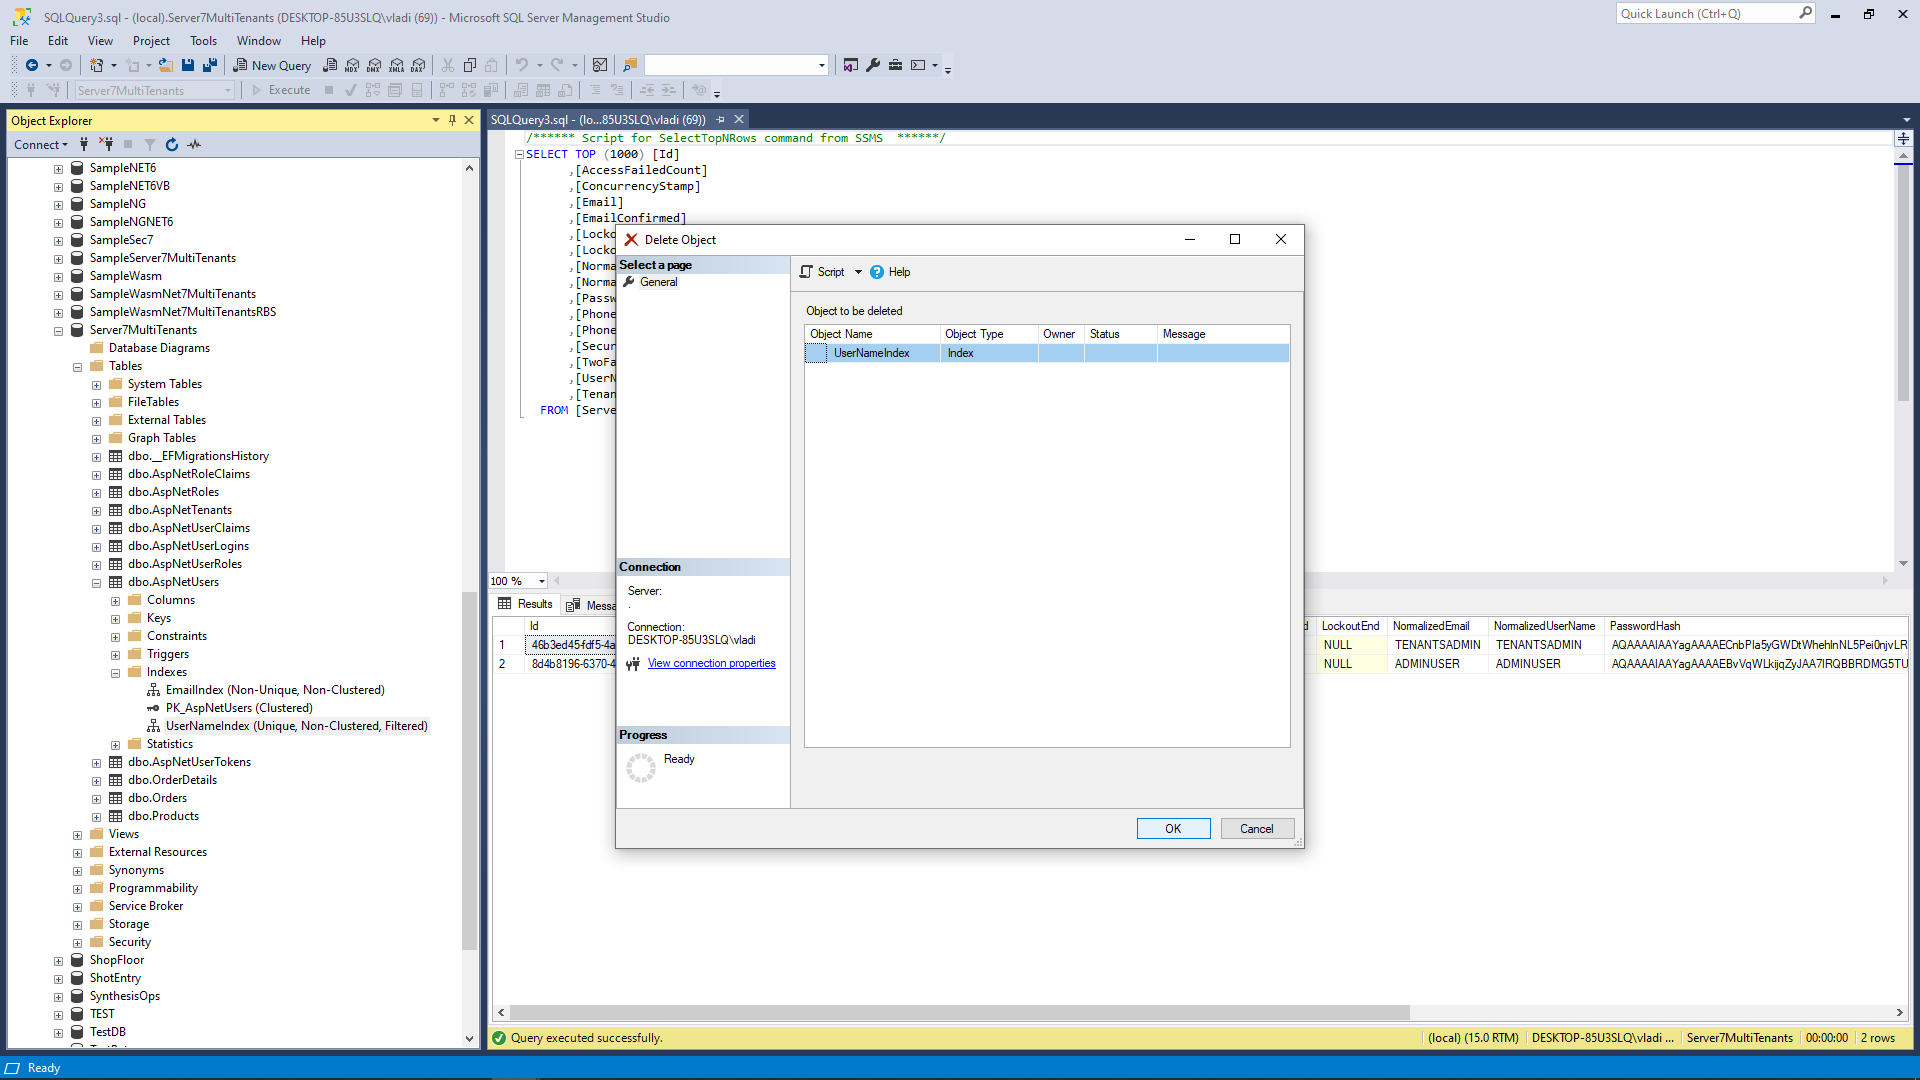The image size is (1920, 1080).
Task: Open a new DMX query
Action: click(374, 65)
